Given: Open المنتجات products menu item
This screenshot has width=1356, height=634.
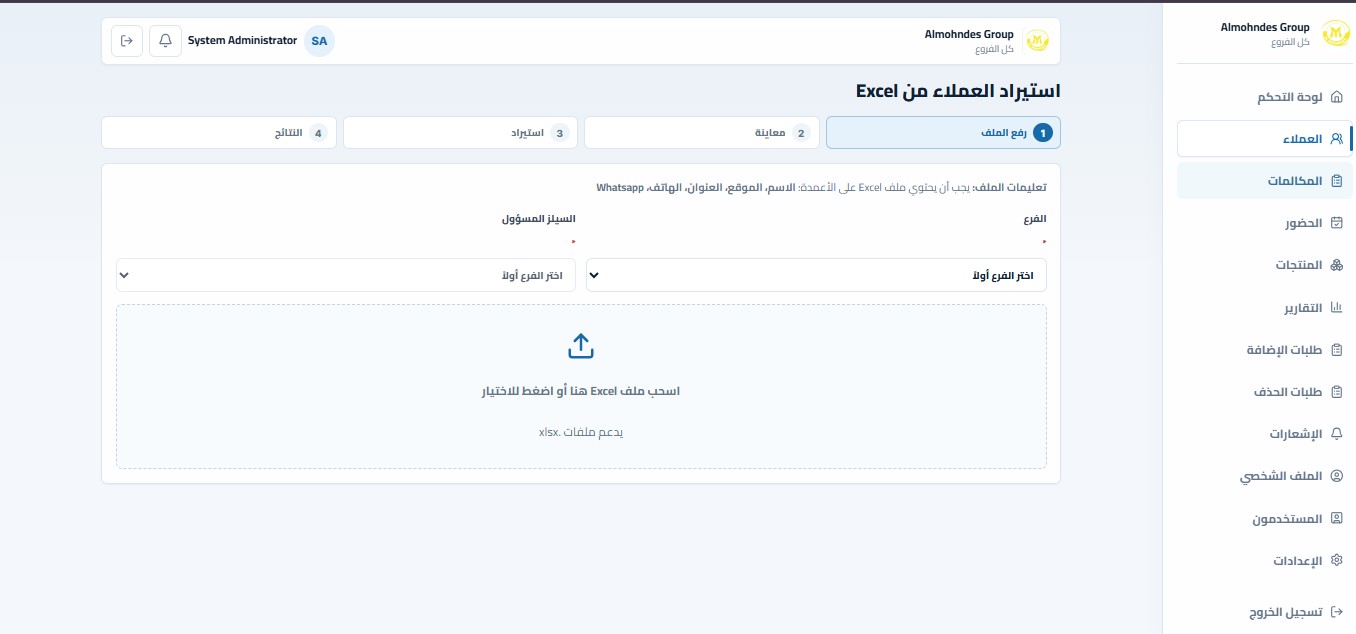Looking at the screenshot, I should point(1265,265).
